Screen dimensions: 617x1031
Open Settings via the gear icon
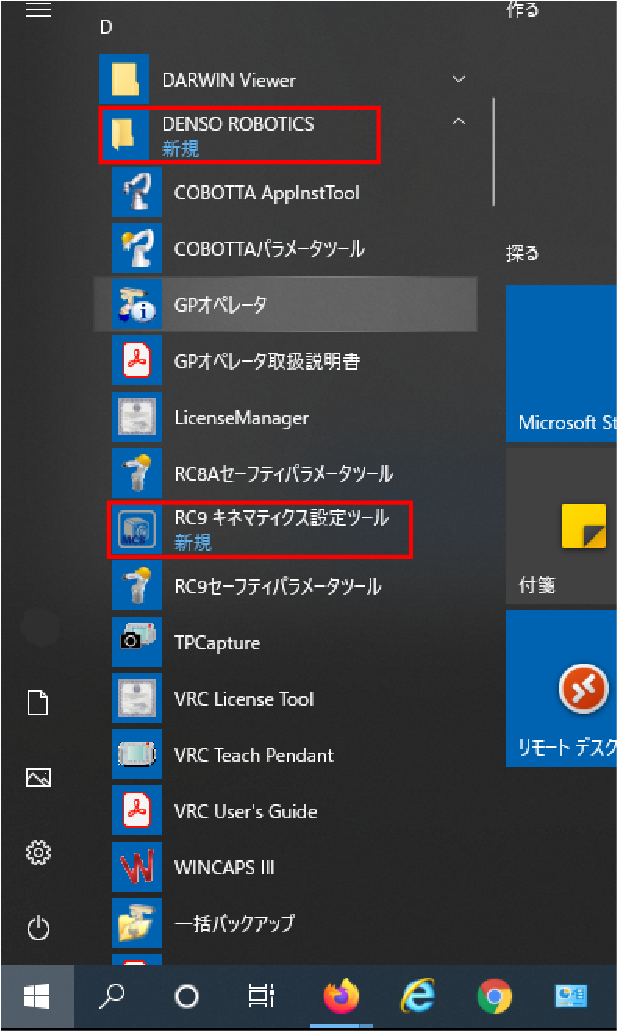click(38, 853)
